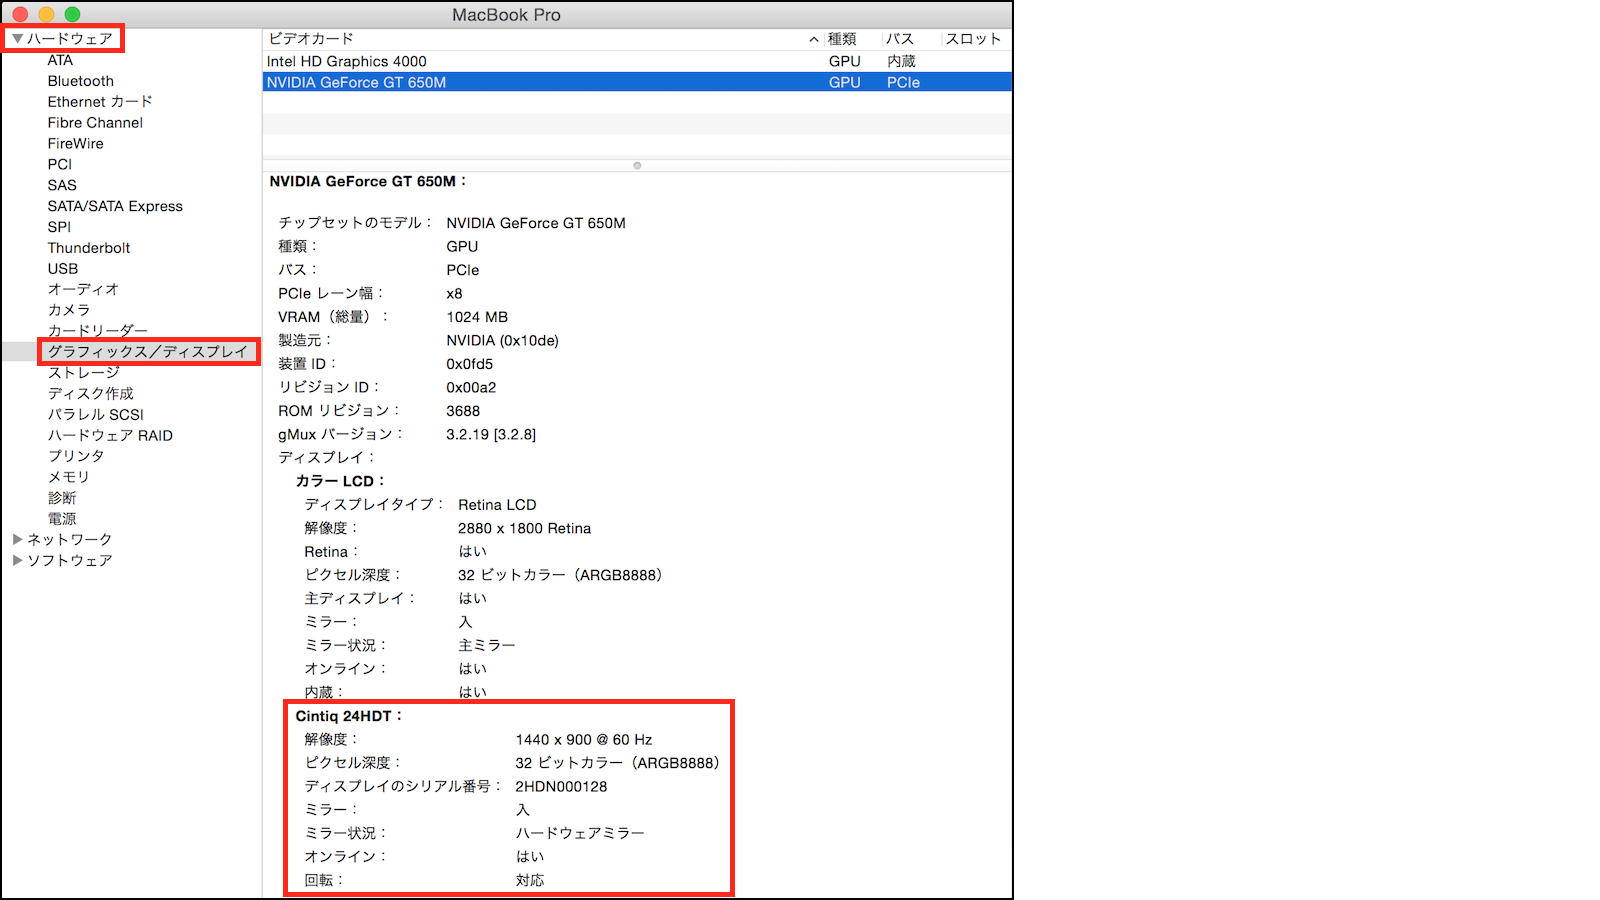The image size is (1600, 900).
Task: Select SATA/SATA Express category
Action: (x=115, y=206)
